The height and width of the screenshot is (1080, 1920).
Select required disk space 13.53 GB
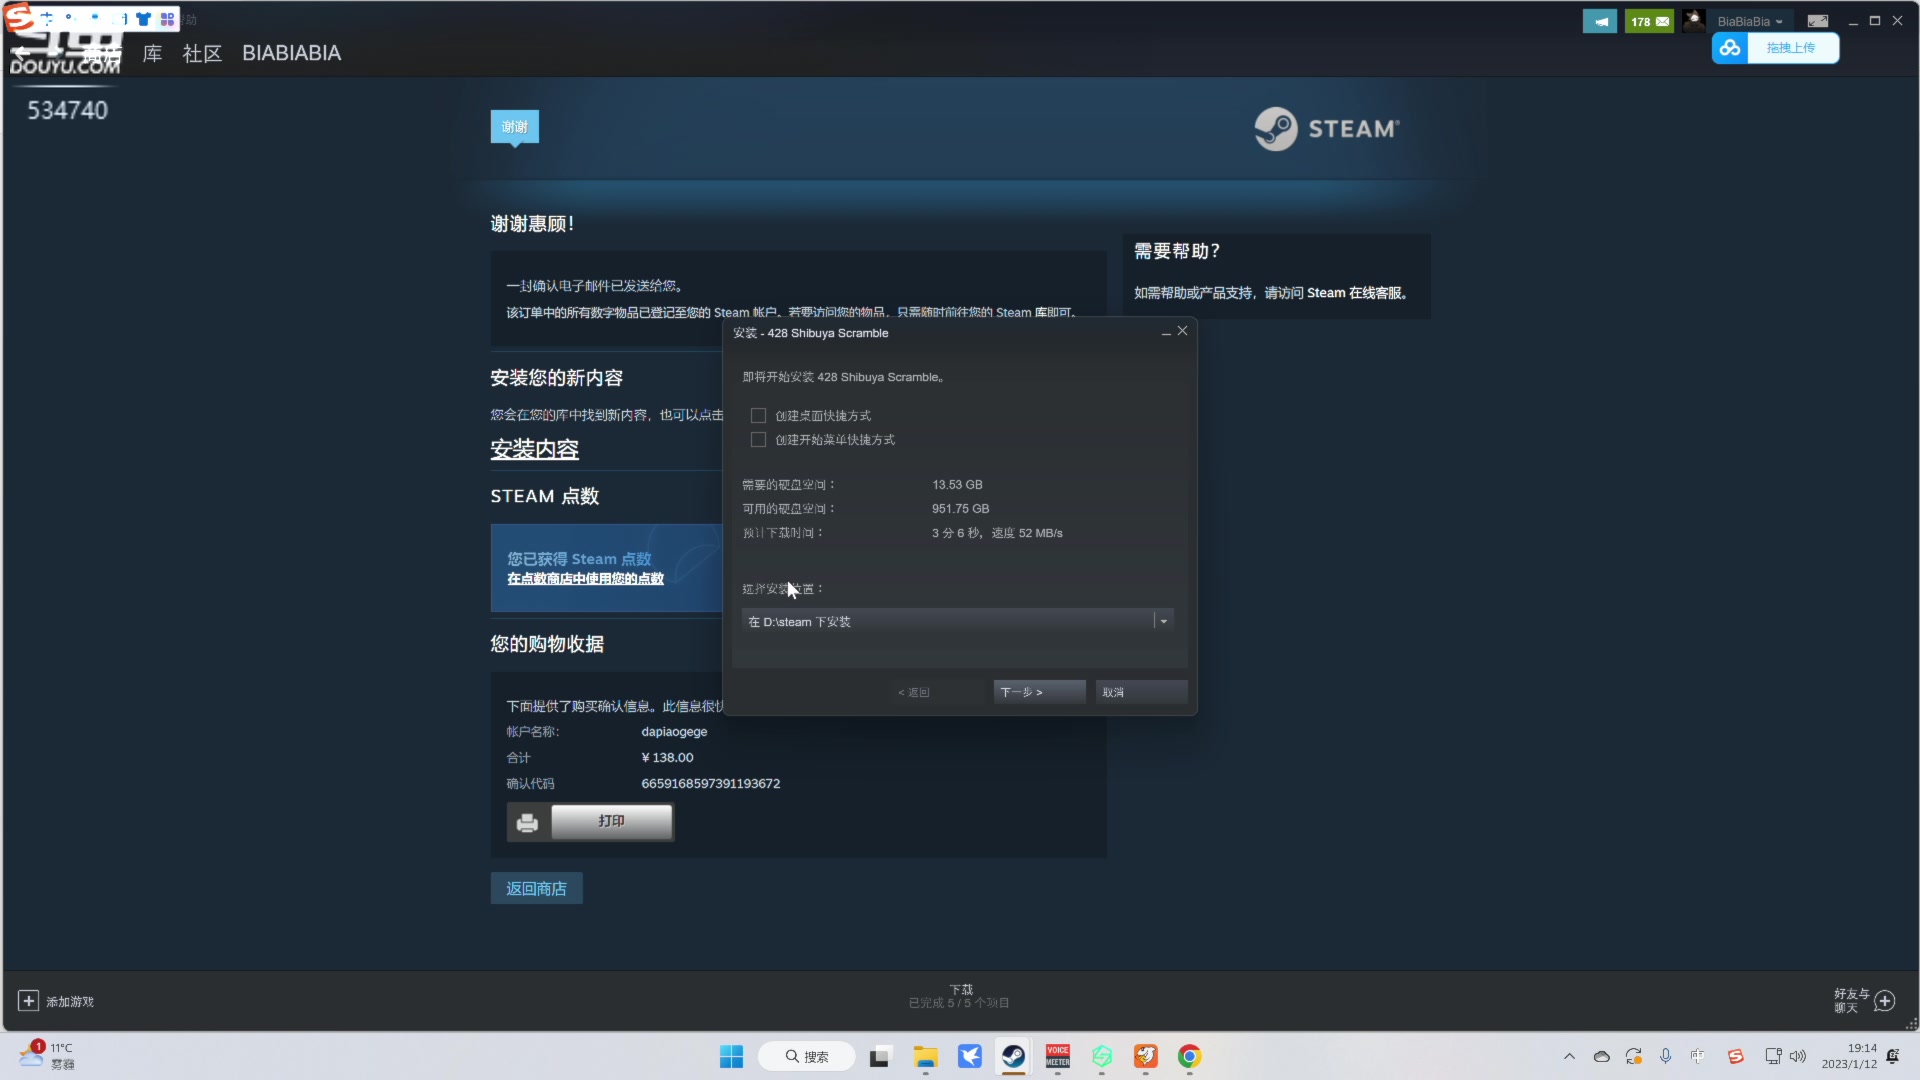click(x=957, y=485)
